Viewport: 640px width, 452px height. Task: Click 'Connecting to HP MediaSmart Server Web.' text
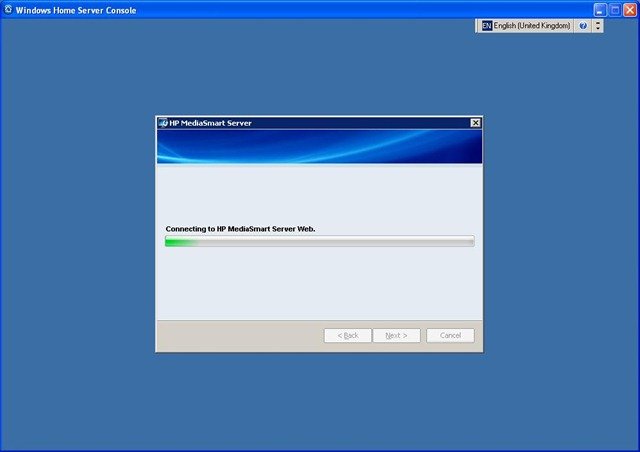click(x=240, y=229)
